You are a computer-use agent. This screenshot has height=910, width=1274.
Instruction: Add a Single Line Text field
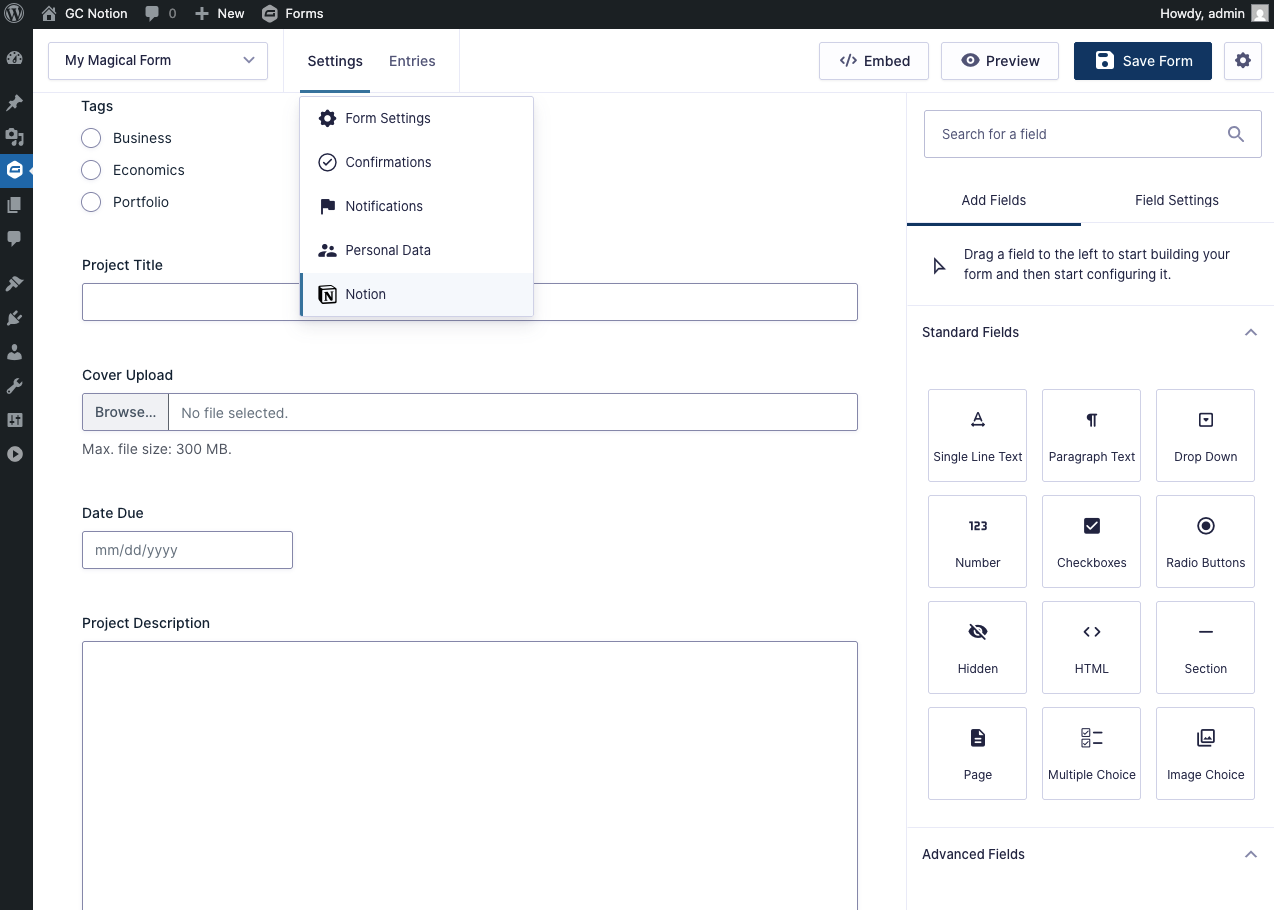click(977, 435)
